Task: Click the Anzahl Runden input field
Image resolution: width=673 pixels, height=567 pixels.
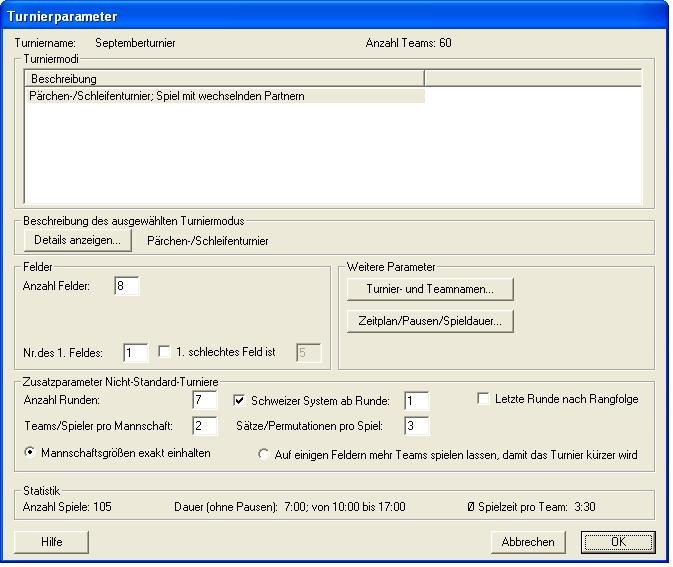Action: point(204,400)
